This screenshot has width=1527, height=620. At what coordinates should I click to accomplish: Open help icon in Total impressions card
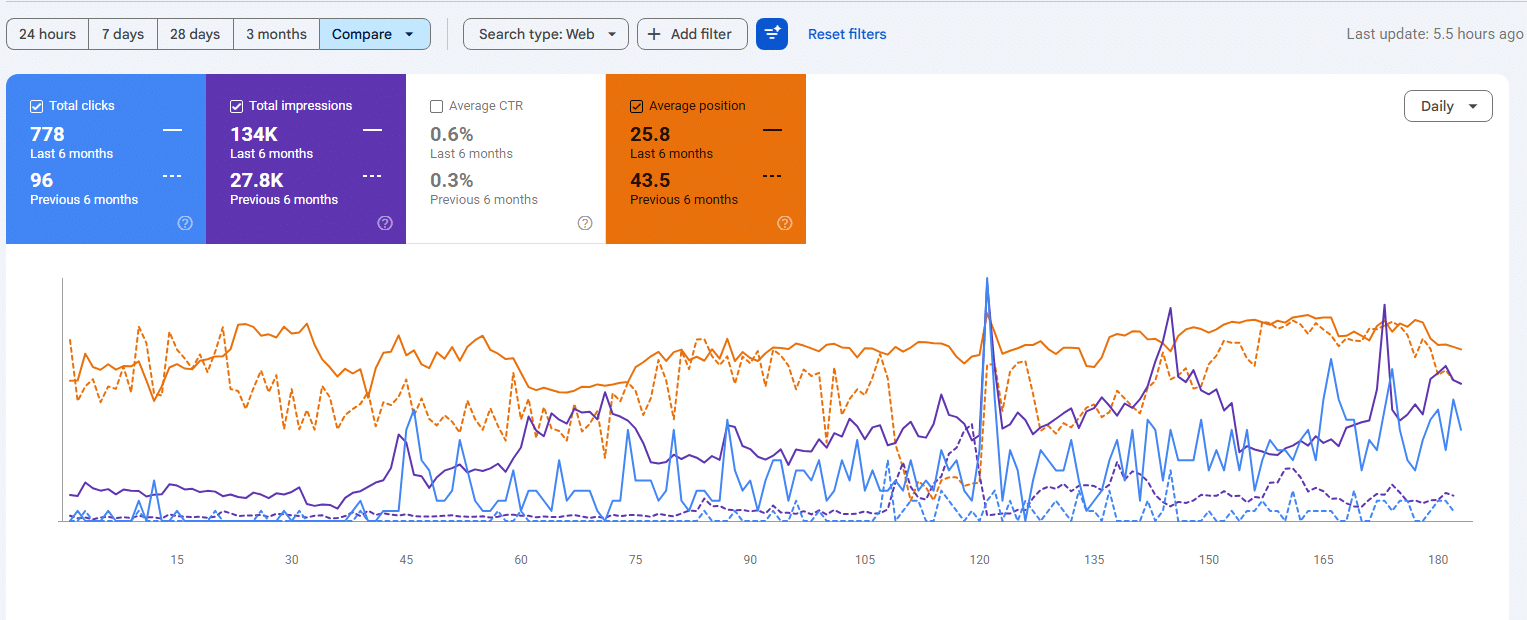[385, 223]
